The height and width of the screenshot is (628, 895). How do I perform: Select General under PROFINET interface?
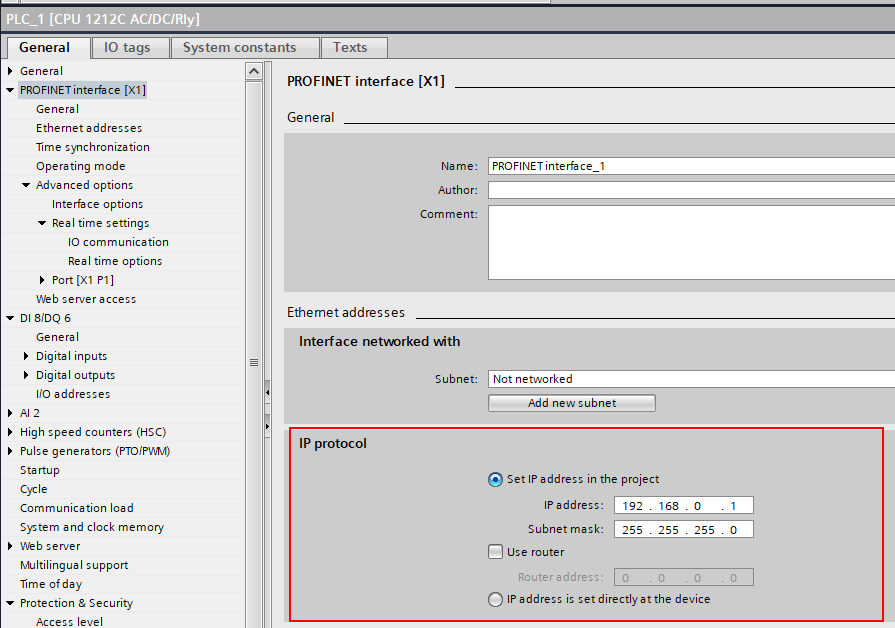(x=57, y=109)
